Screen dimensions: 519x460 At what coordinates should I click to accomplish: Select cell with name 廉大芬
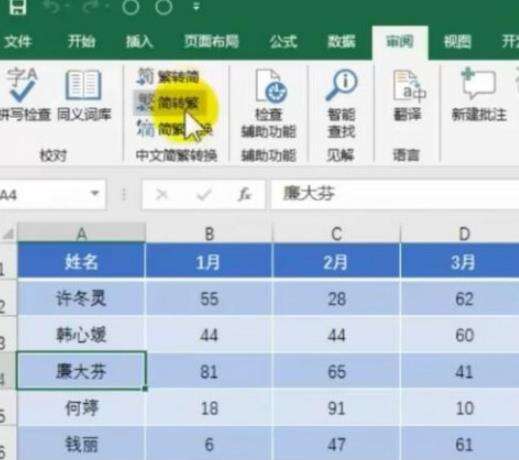point(82,371)
